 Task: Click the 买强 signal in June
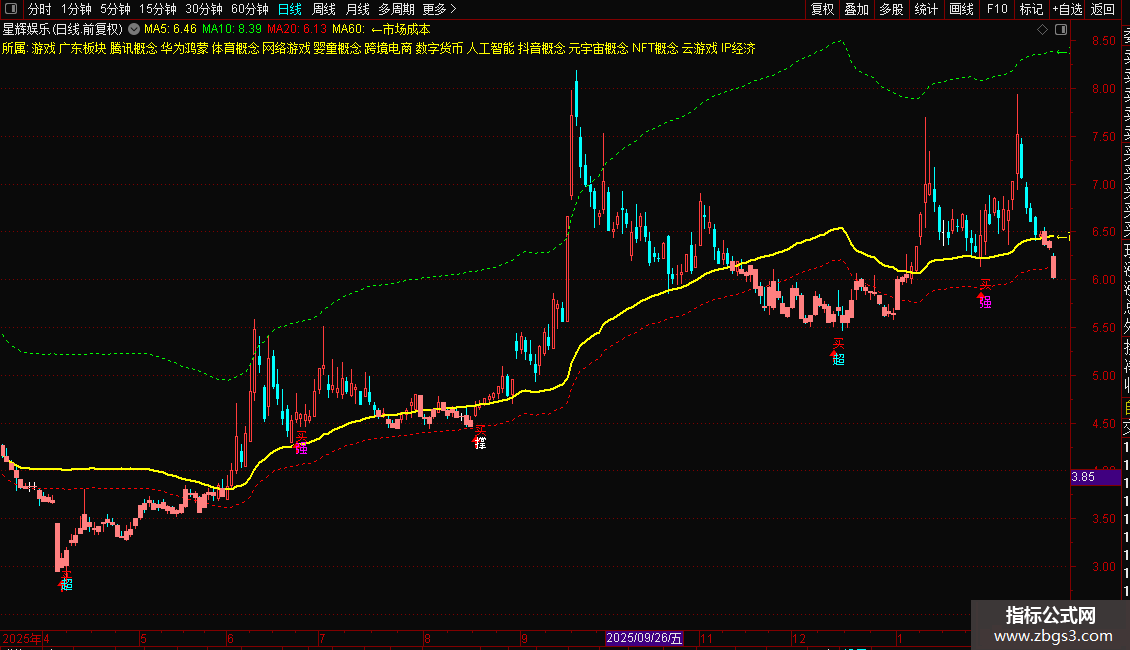(x=301, y=444)
